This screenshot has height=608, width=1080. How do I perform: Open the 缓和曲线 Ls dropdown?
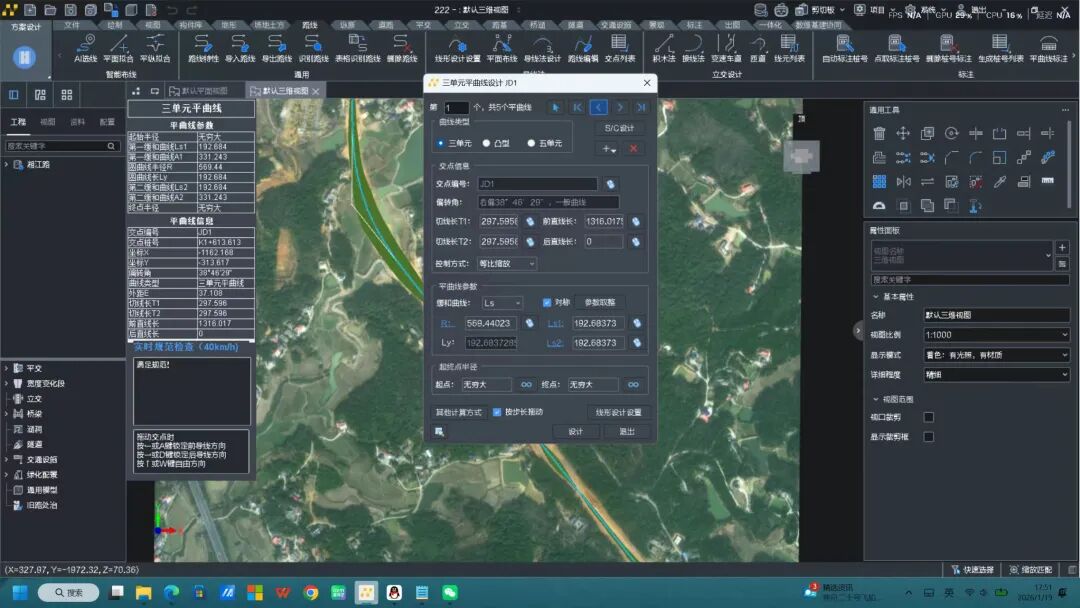pos(502,303)
